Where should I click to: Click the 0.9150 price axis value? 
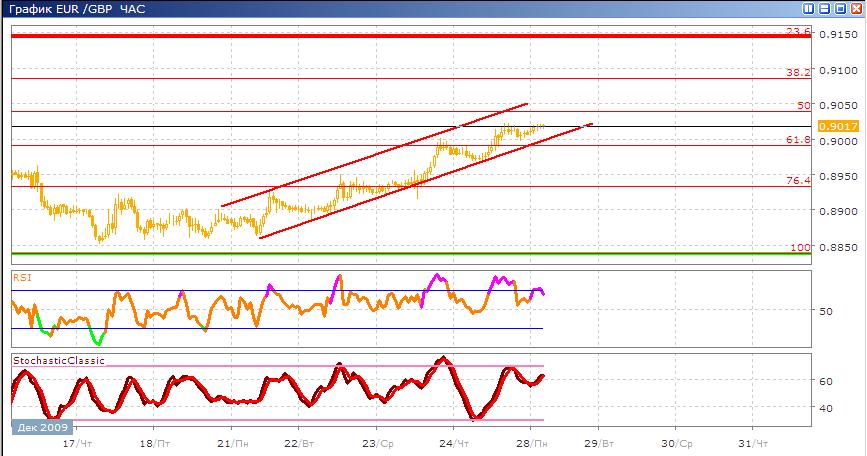point(836,36)
